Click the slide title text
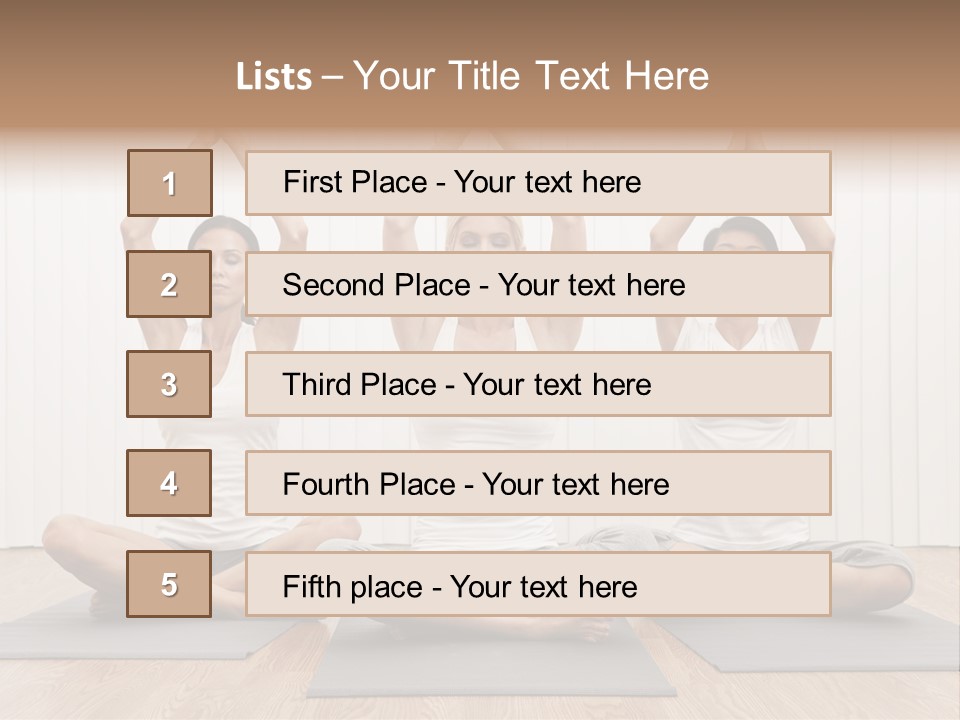 pos(472,76)
